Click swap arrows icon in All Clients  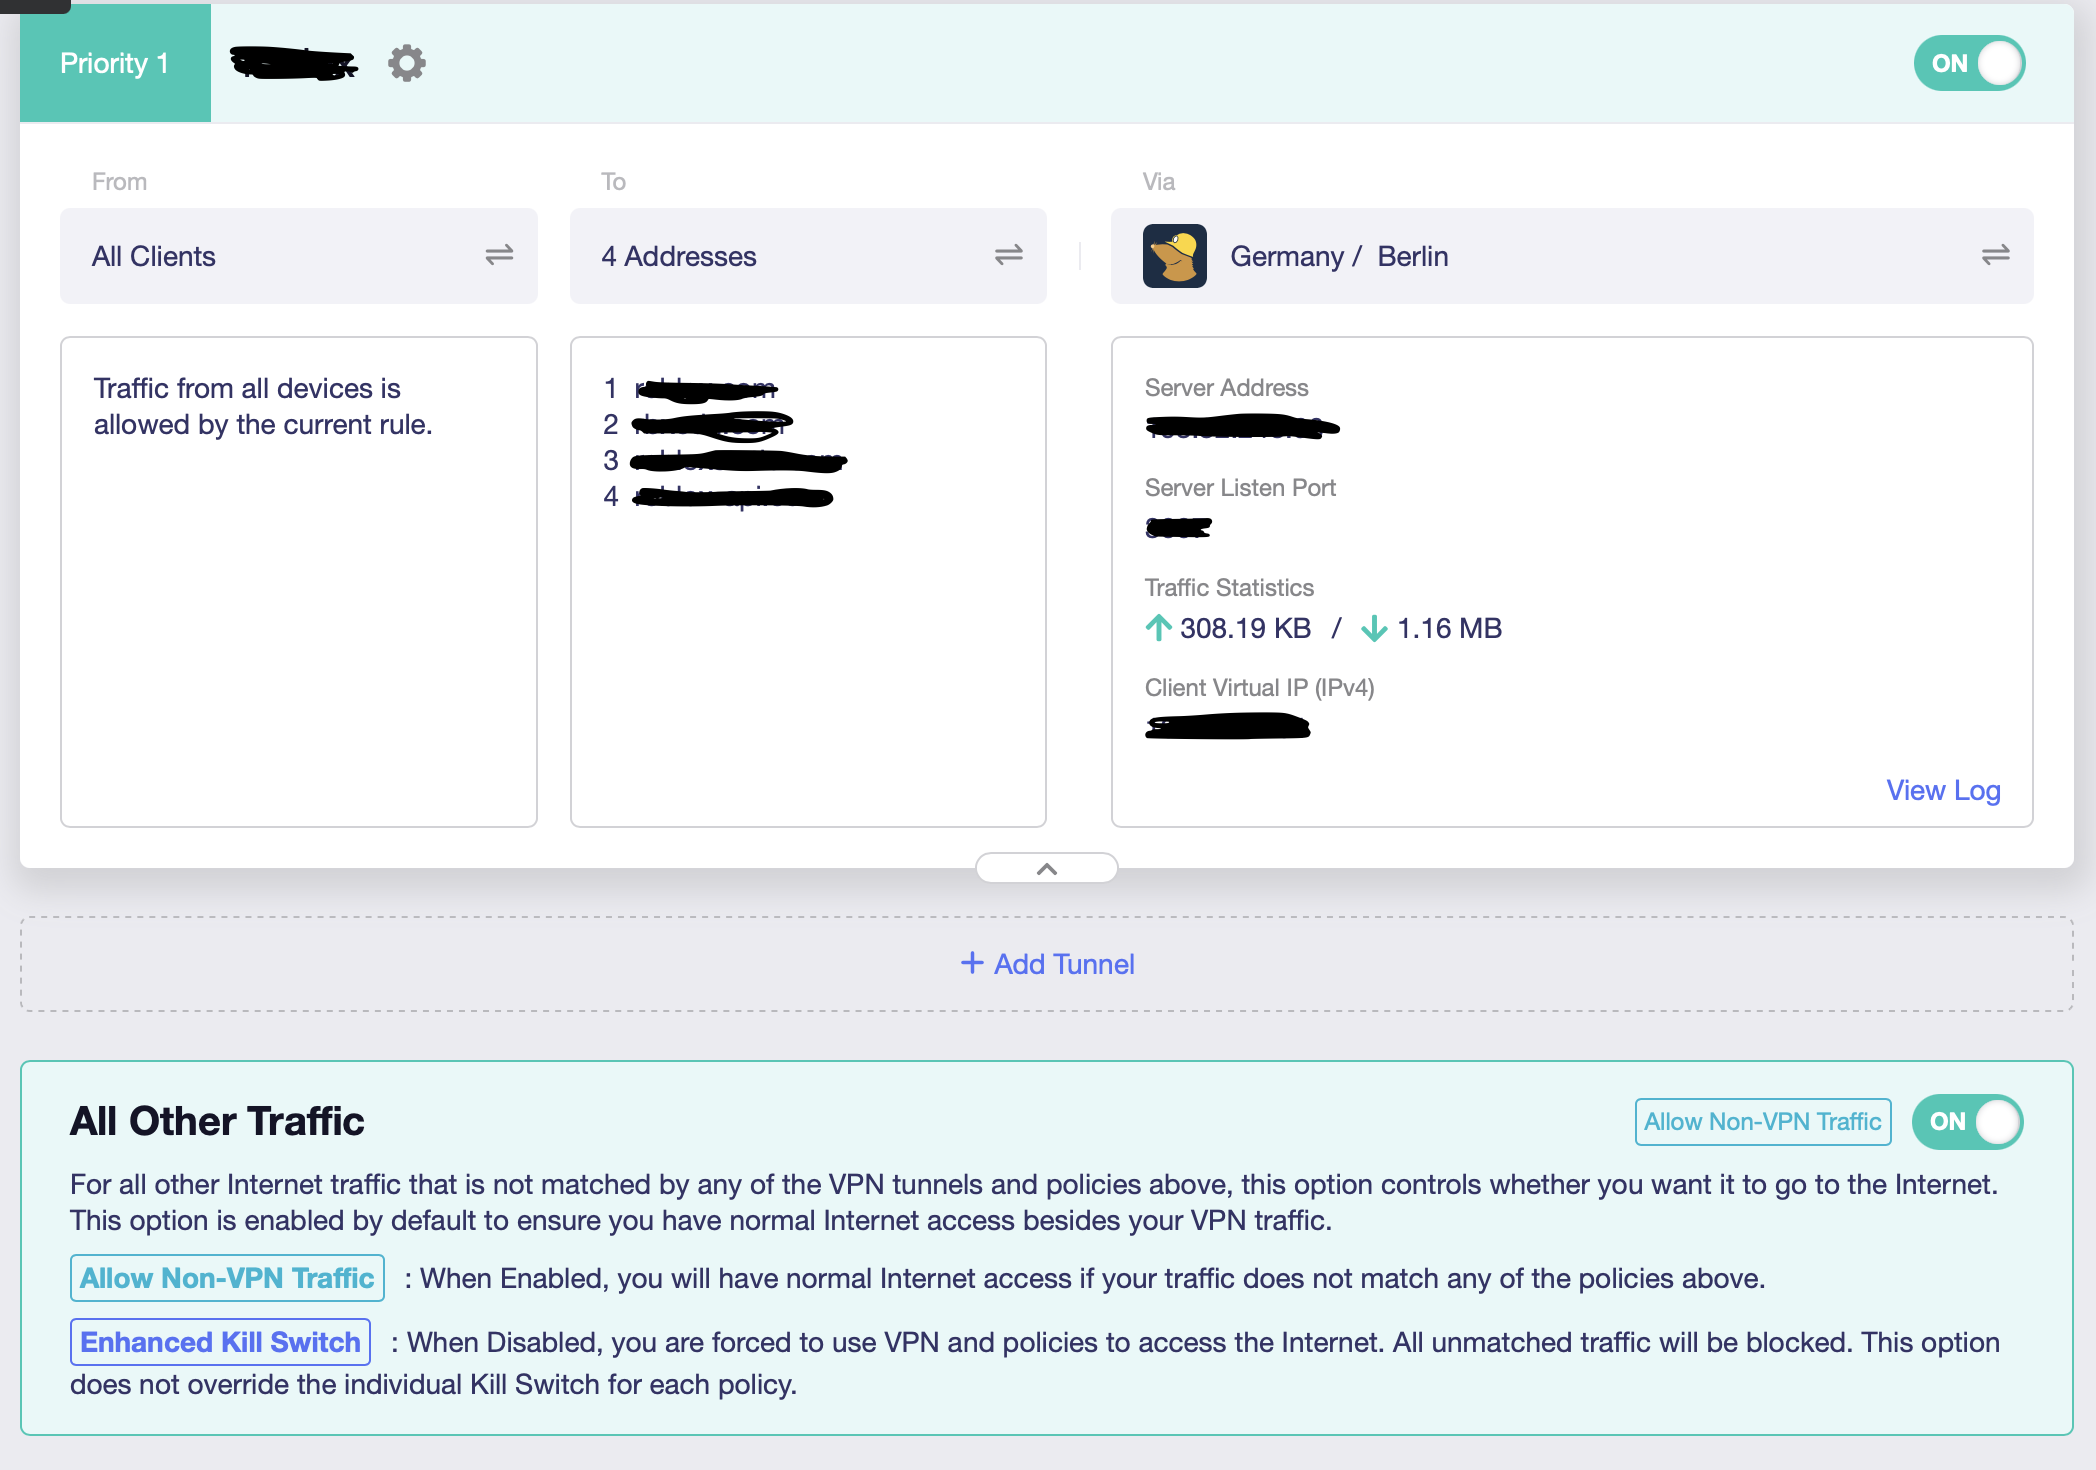point(499,256)
